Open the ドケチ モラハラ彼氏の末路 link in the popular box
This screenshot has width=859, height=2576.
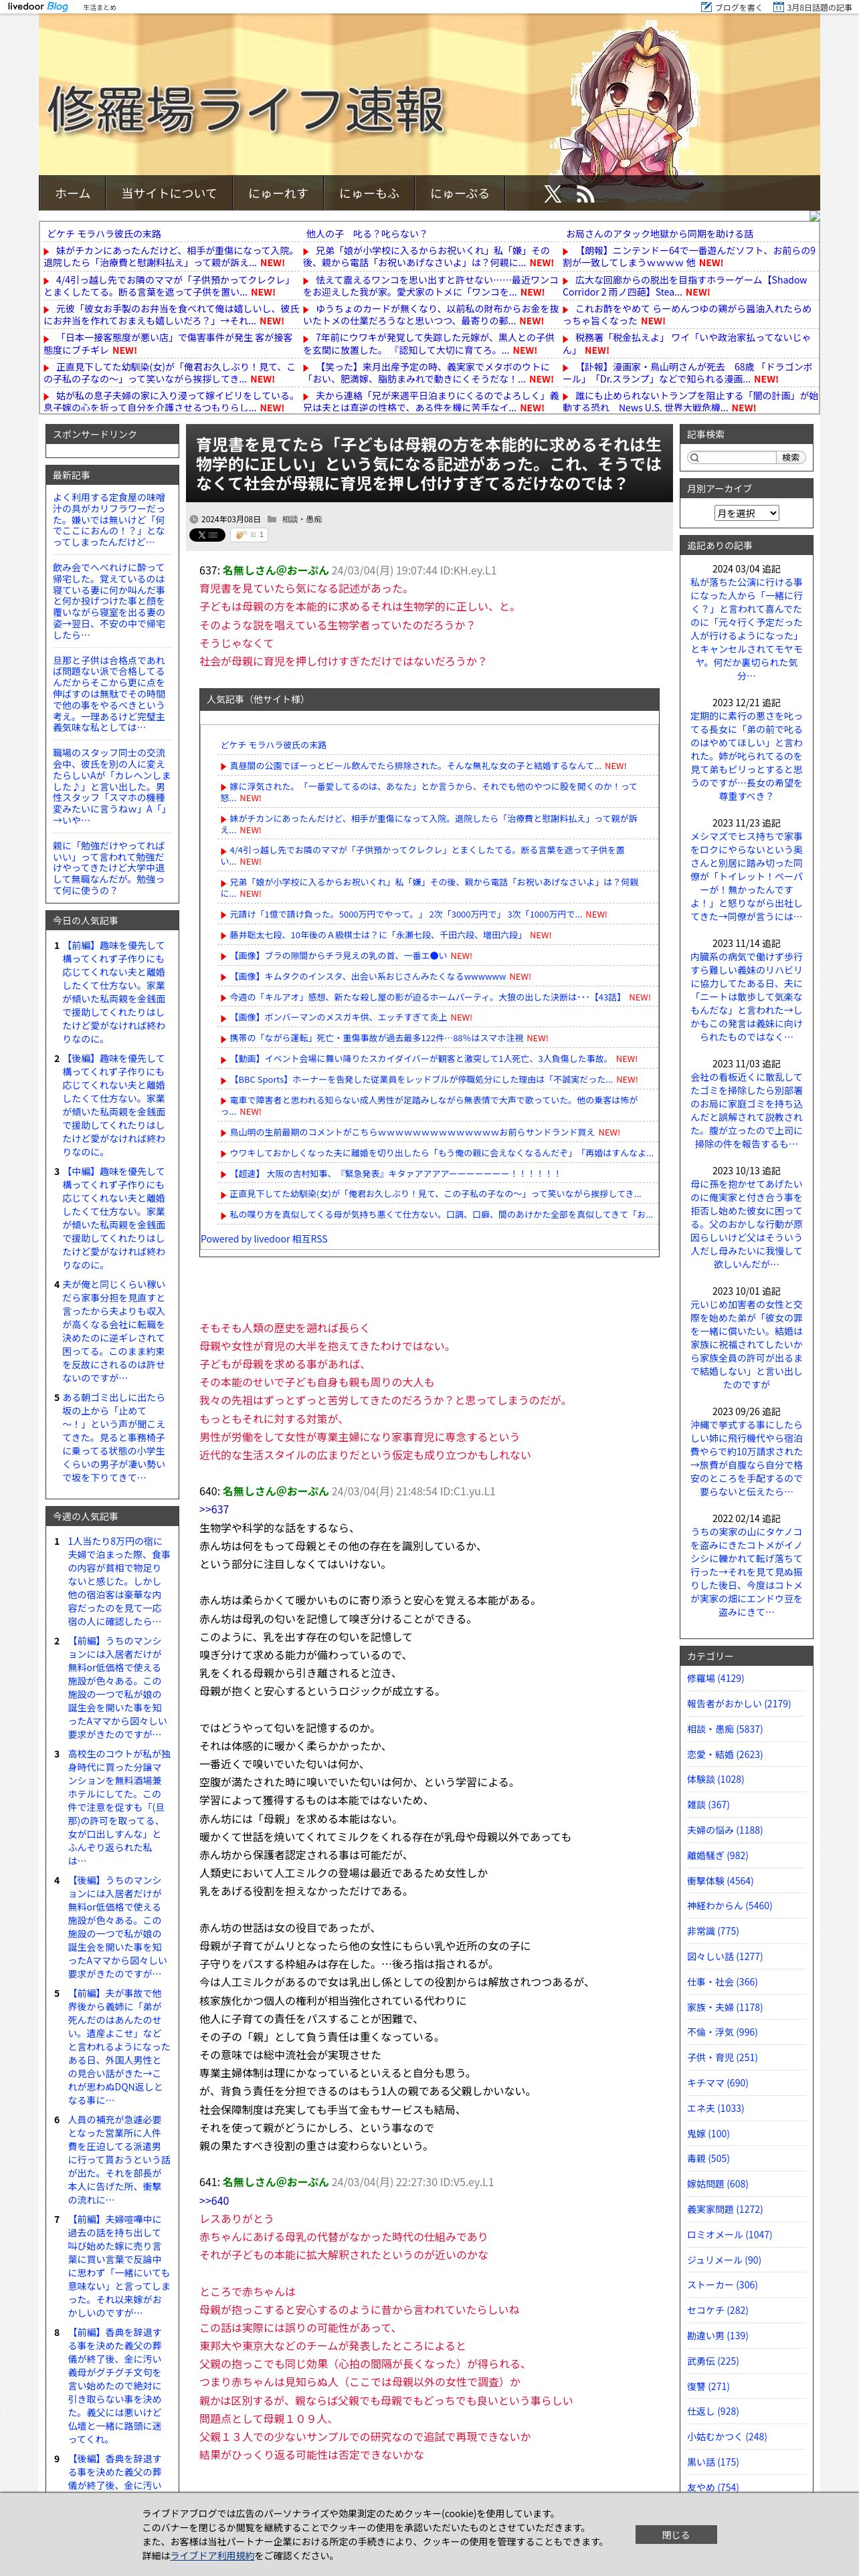pos(273,745)
